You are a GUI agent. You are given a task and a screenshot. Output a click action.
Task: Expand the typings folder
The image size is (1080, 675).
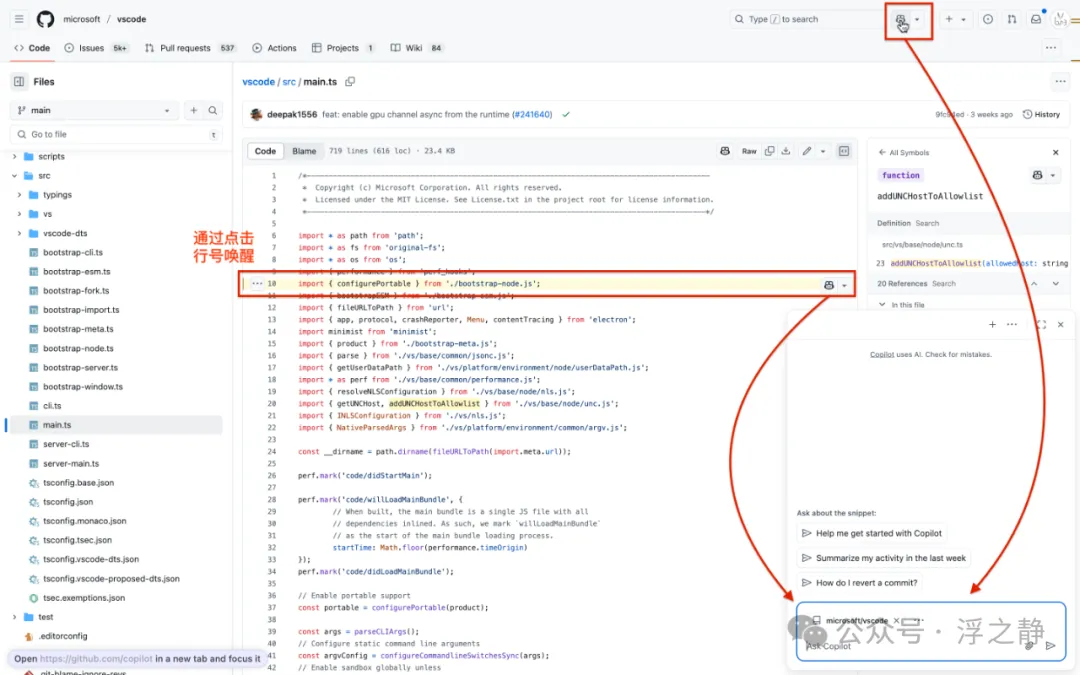point(19,195)
